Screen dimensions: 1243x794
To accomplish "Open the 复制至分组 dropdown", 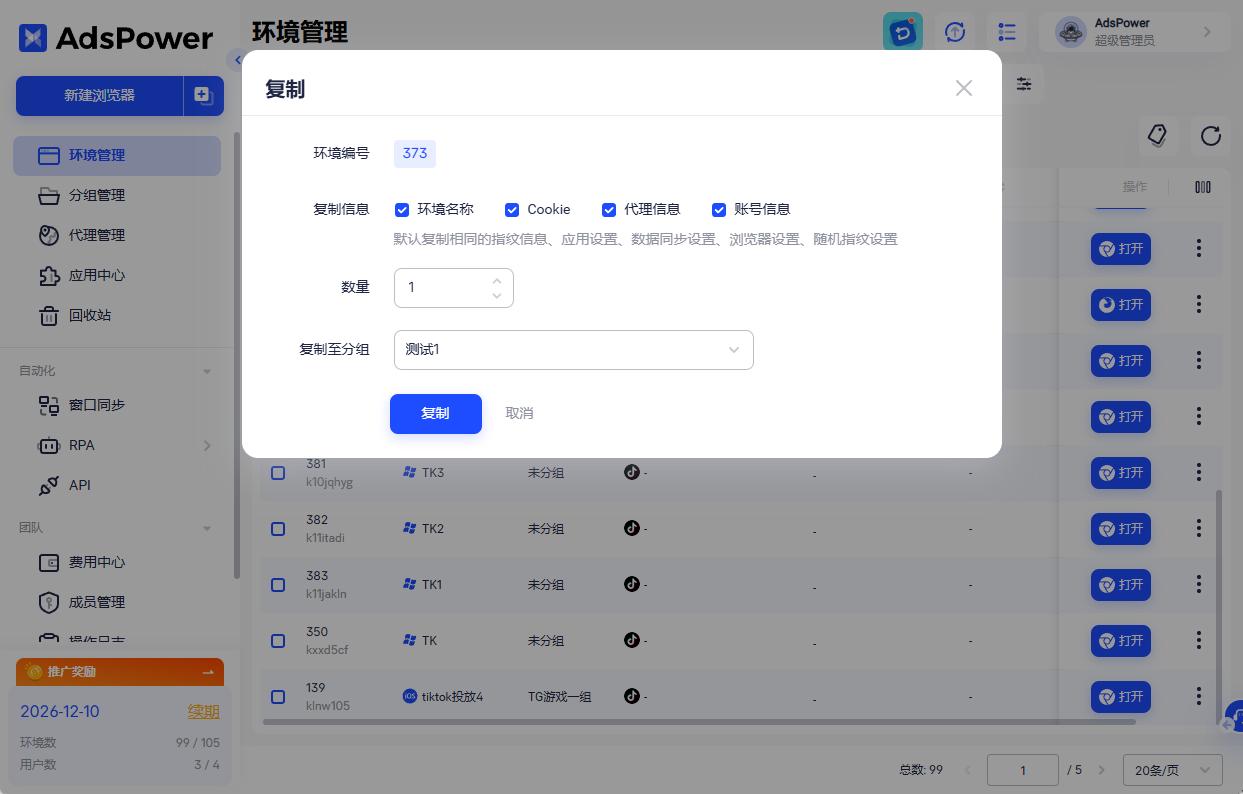I will coord(574,350).
